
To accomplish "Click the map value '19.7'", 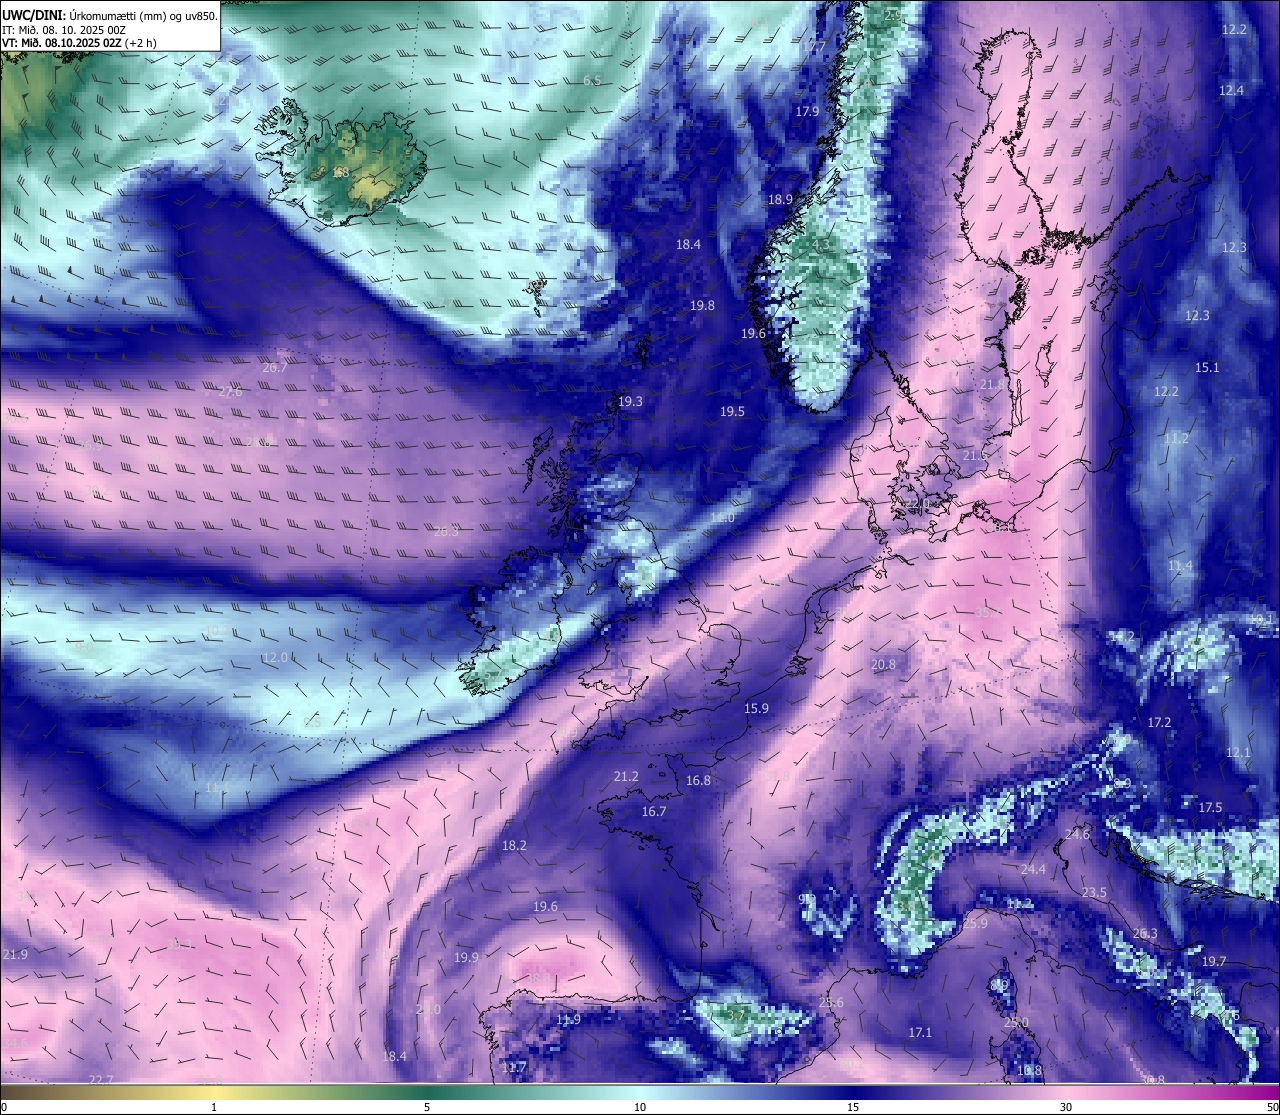I will click(x=1213, y=962).
